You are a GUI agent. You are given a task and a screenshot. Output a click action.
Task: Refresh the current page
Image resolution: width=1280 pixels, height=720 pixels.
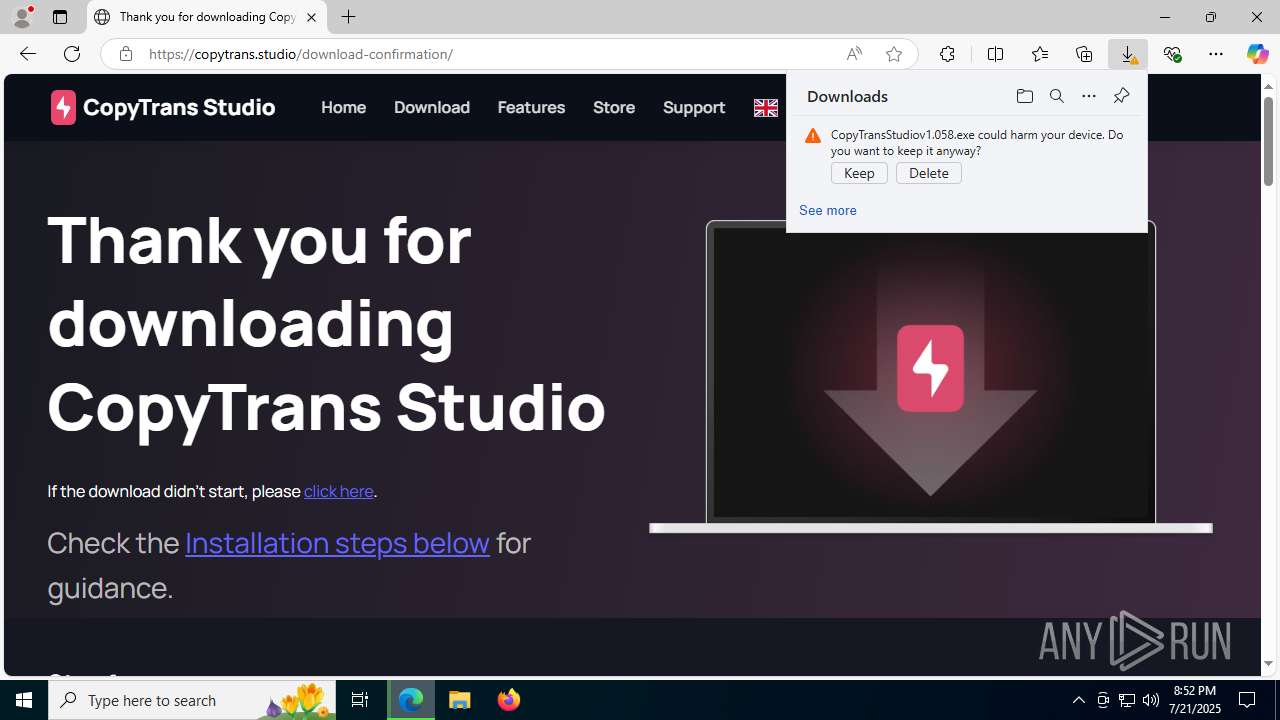tap(72, 54)
